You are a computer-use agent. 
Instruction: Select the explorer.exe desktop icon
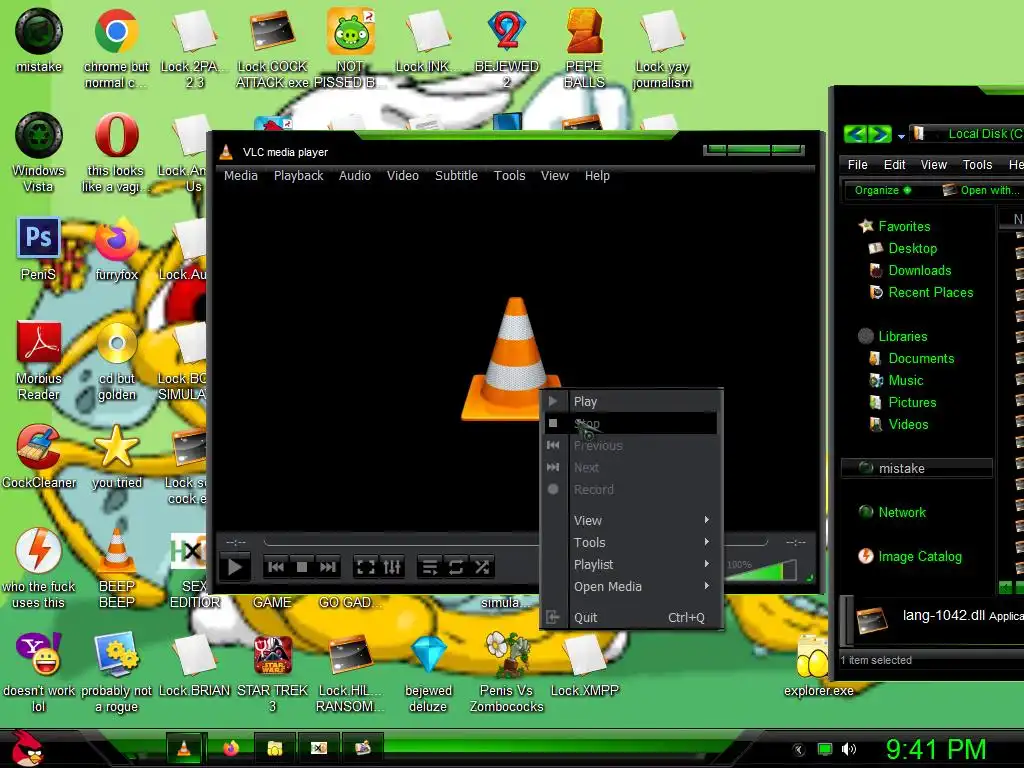pyautogui.click(x=818, y=665)
